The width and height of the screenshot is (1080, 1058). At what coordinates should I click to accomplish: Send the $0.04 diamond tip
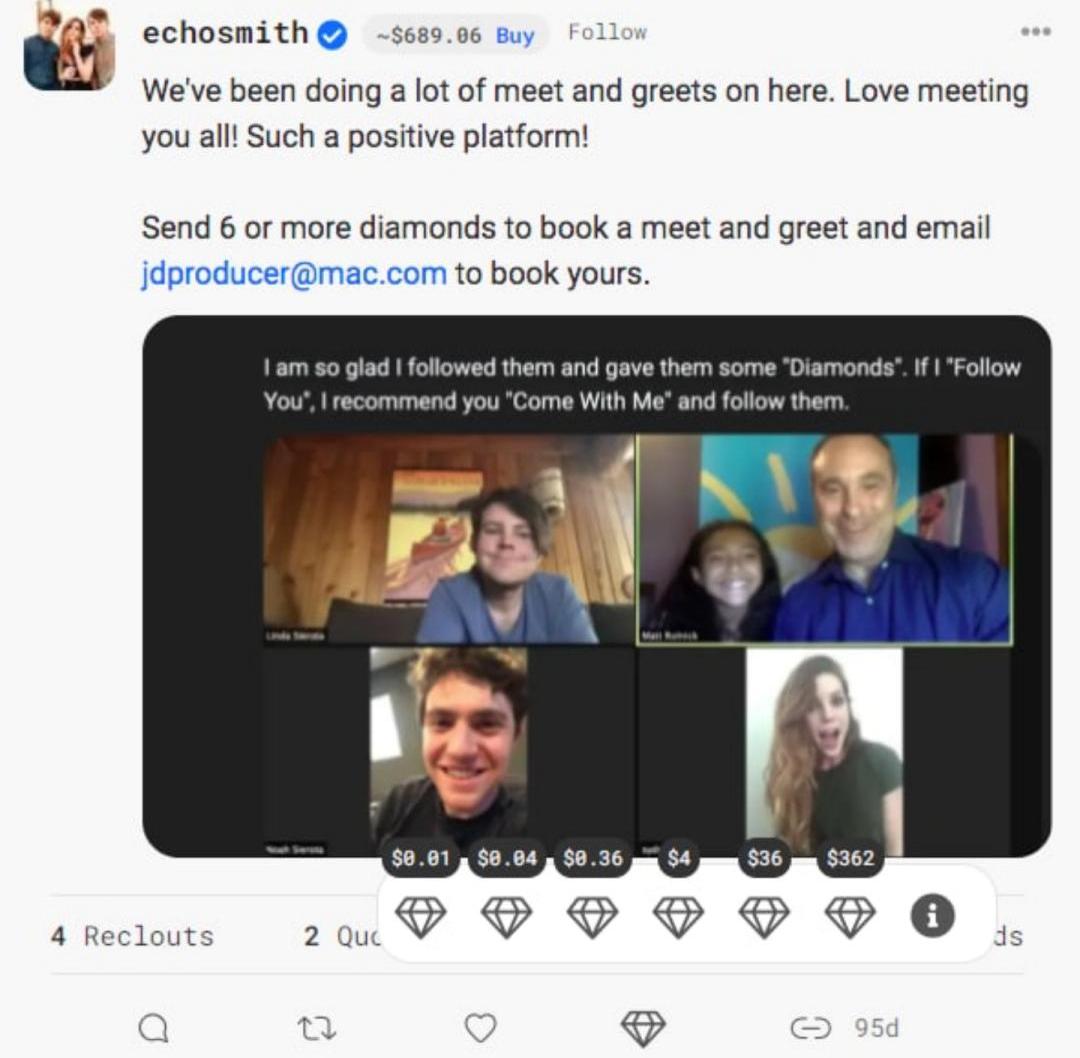pyautogui.click(x=506, y=916)
